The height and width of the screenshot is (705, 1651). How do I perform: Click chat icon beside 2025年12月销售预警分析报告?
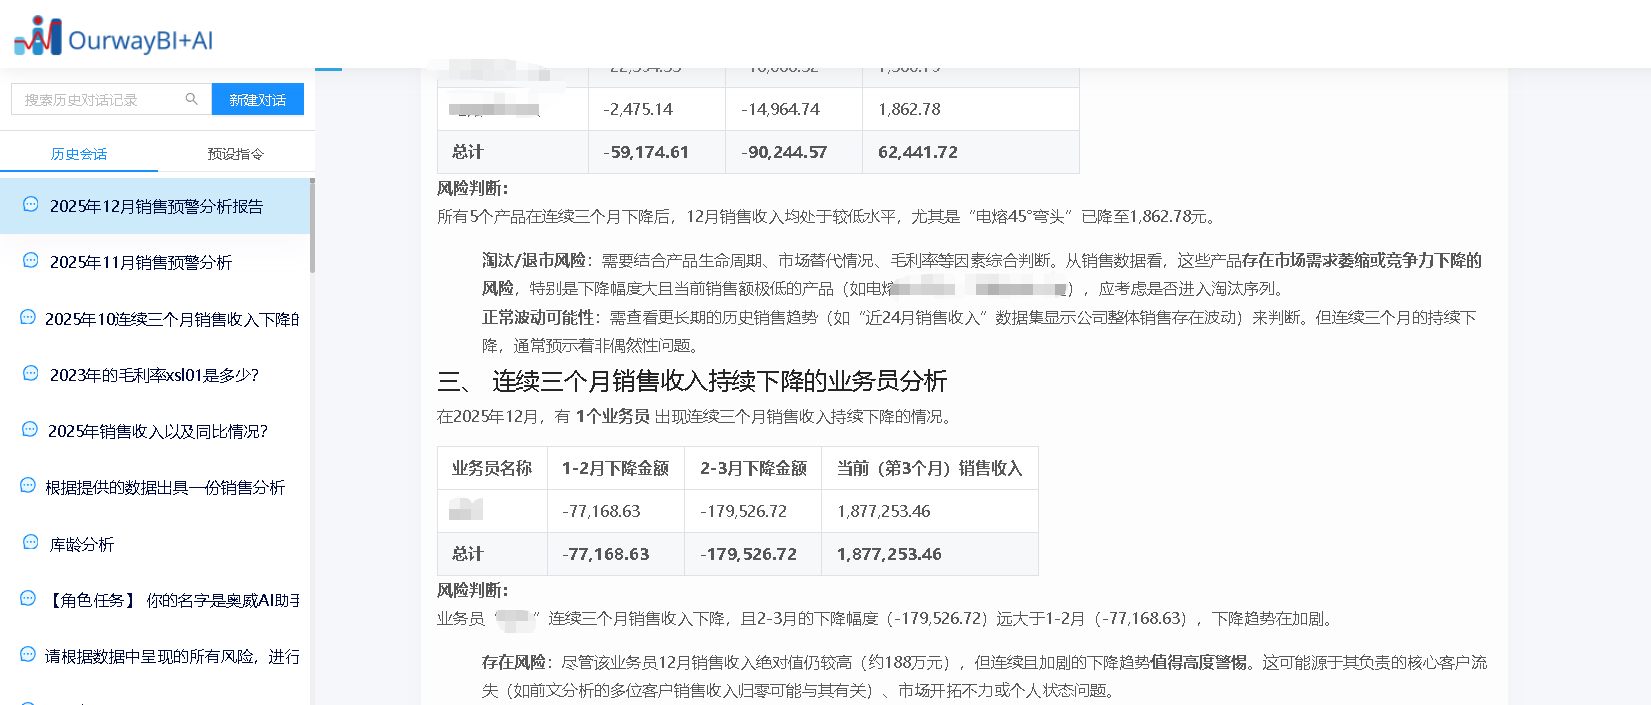31,205
